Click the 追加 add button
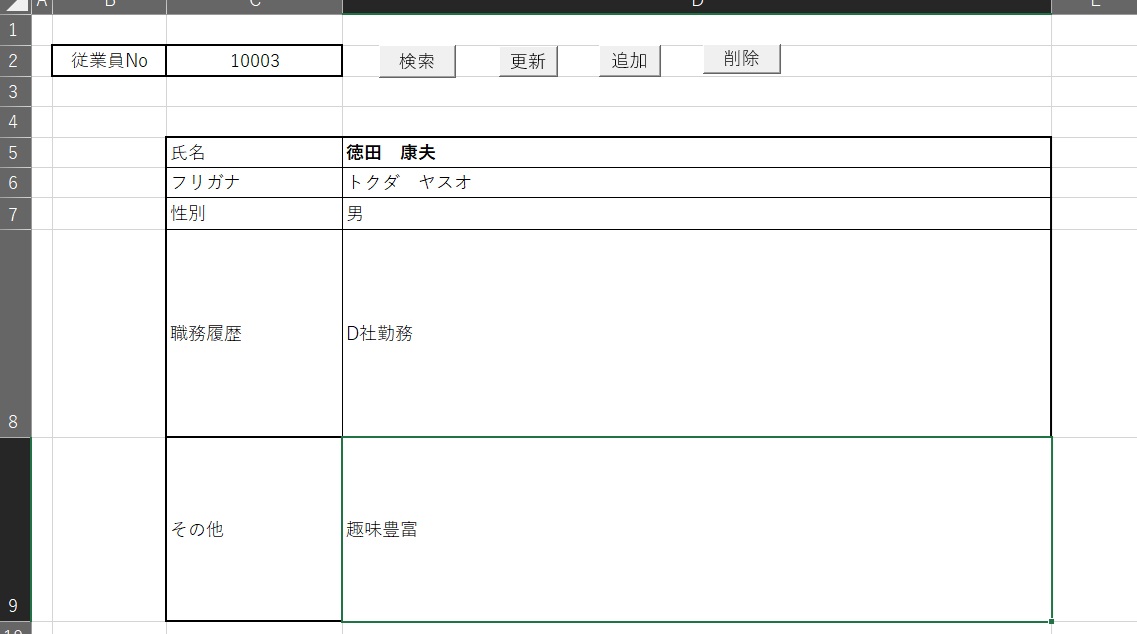 pyautogui.click(x=629, y=61)
